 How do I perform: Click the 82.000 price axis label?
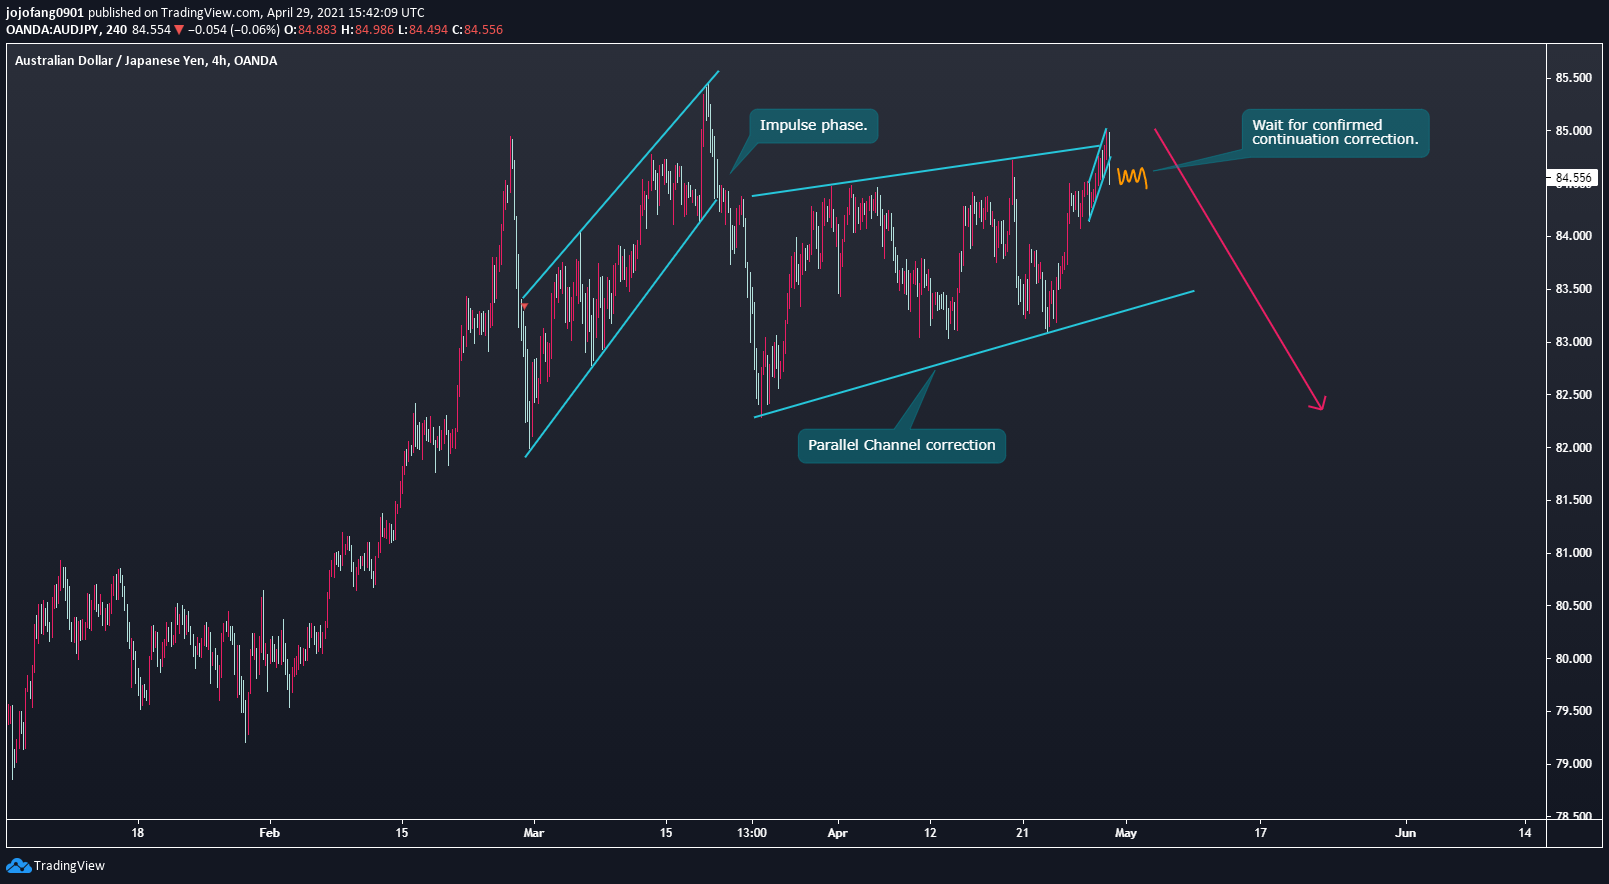(1573, 448)
